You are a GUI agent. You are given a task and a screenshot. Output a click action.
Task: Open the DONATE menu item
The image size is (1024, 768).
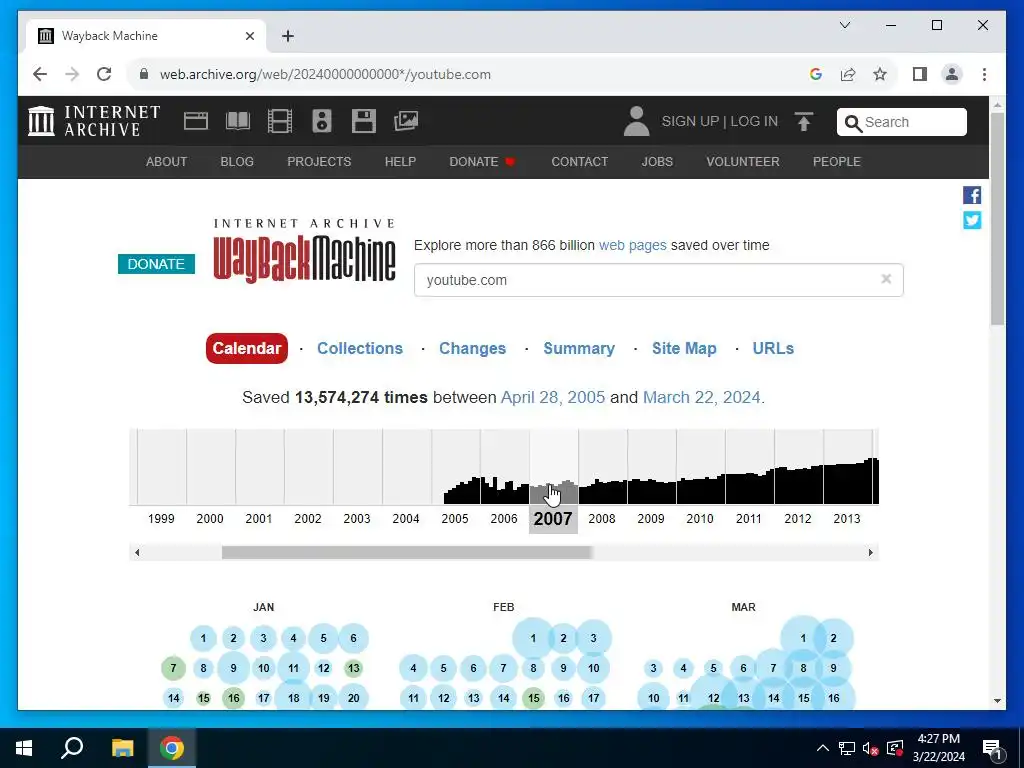click(482, 161)
